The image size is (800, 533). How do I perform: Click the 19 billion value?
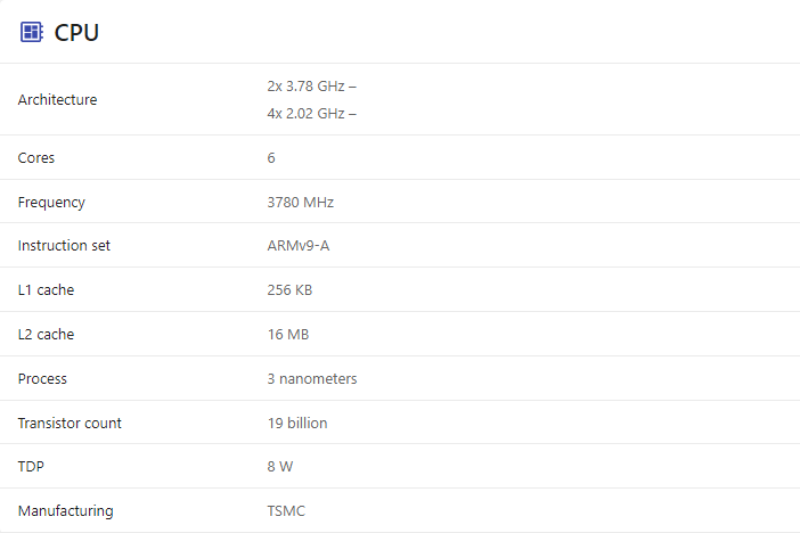[x=297, y=423]
